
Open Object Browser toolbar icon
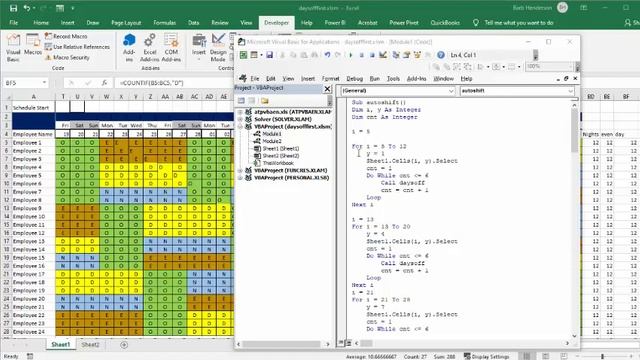(417, 55)
